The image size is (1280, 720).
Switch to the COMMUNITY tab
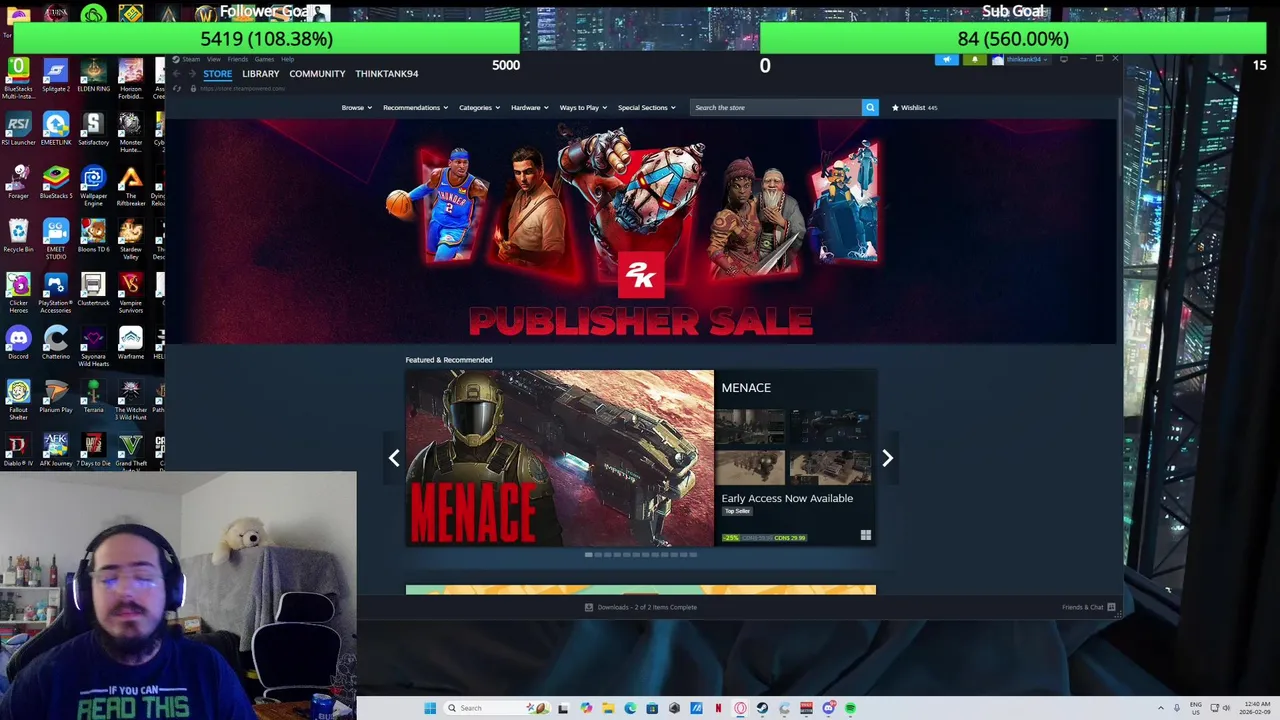[x=317, y=74]
